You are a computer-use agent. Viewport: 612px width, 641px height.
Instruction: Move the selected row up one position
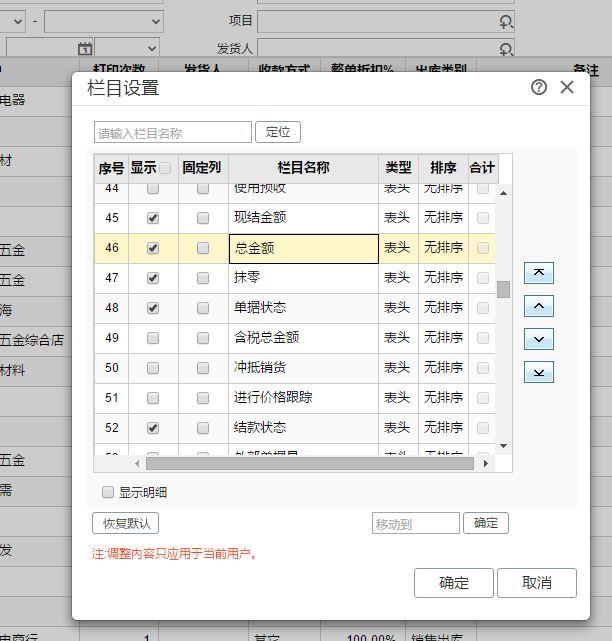click(x=538, y=306)
